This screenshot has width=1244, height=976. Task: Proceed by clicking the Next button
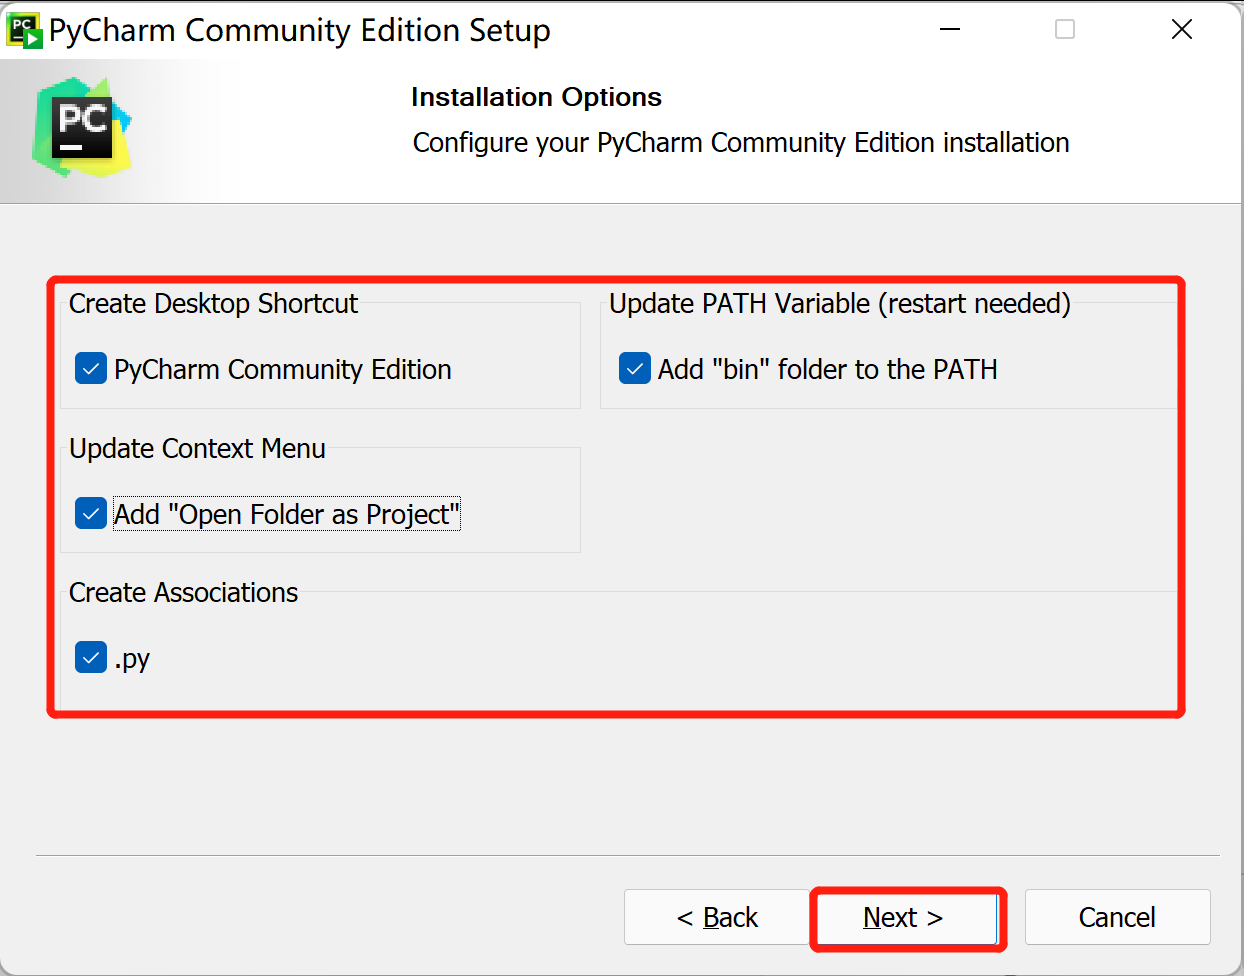903,917
